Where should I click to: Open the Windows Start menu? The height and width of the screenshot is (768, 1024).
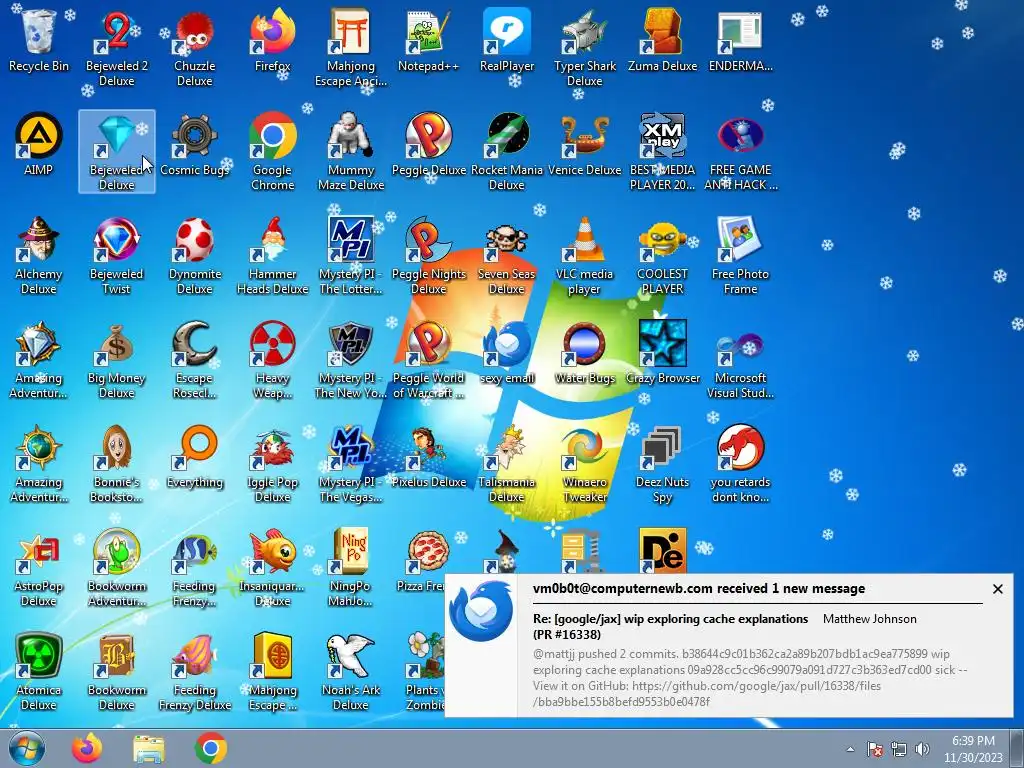[26, 748]
